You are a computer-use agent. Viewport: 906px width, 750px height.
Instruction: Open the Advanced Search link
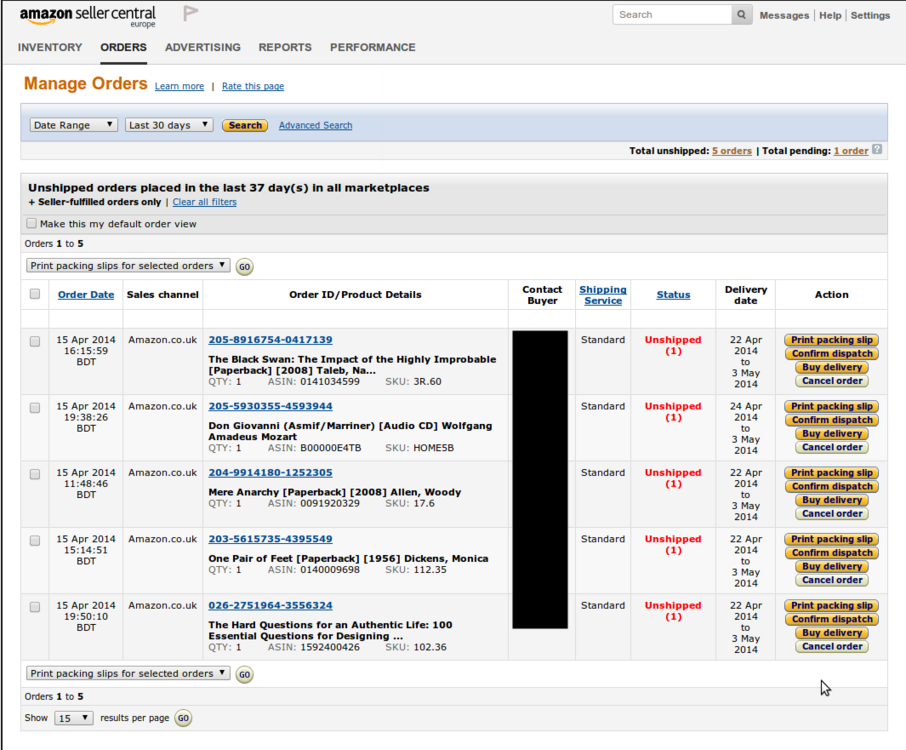(x=315, y=125)
